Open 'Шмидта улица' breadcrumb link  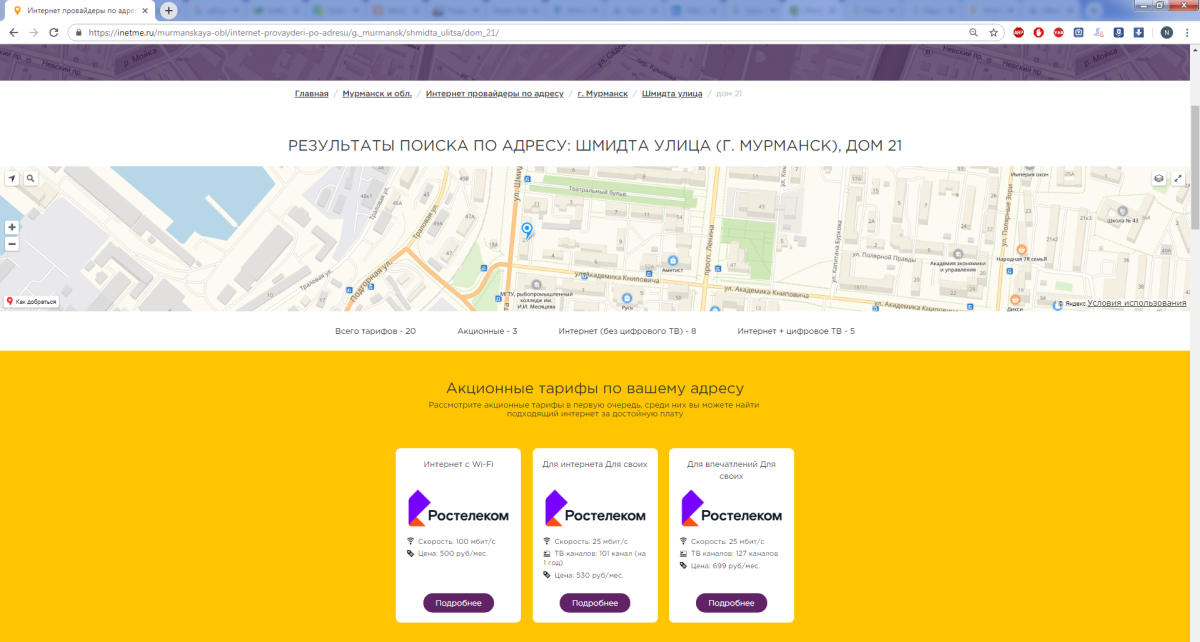tap(672, 93)
